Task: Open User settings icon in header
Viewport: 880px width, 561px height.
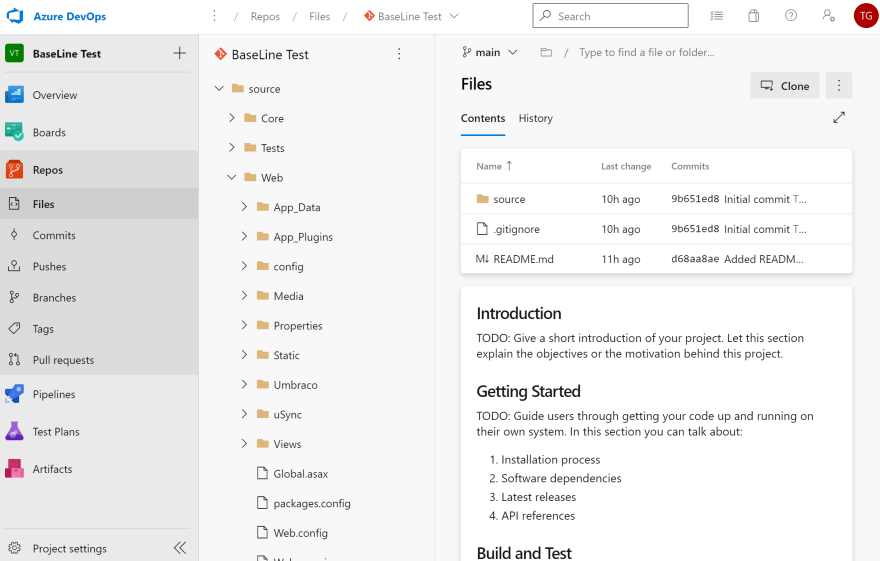Action: click(x=828, y=16)
